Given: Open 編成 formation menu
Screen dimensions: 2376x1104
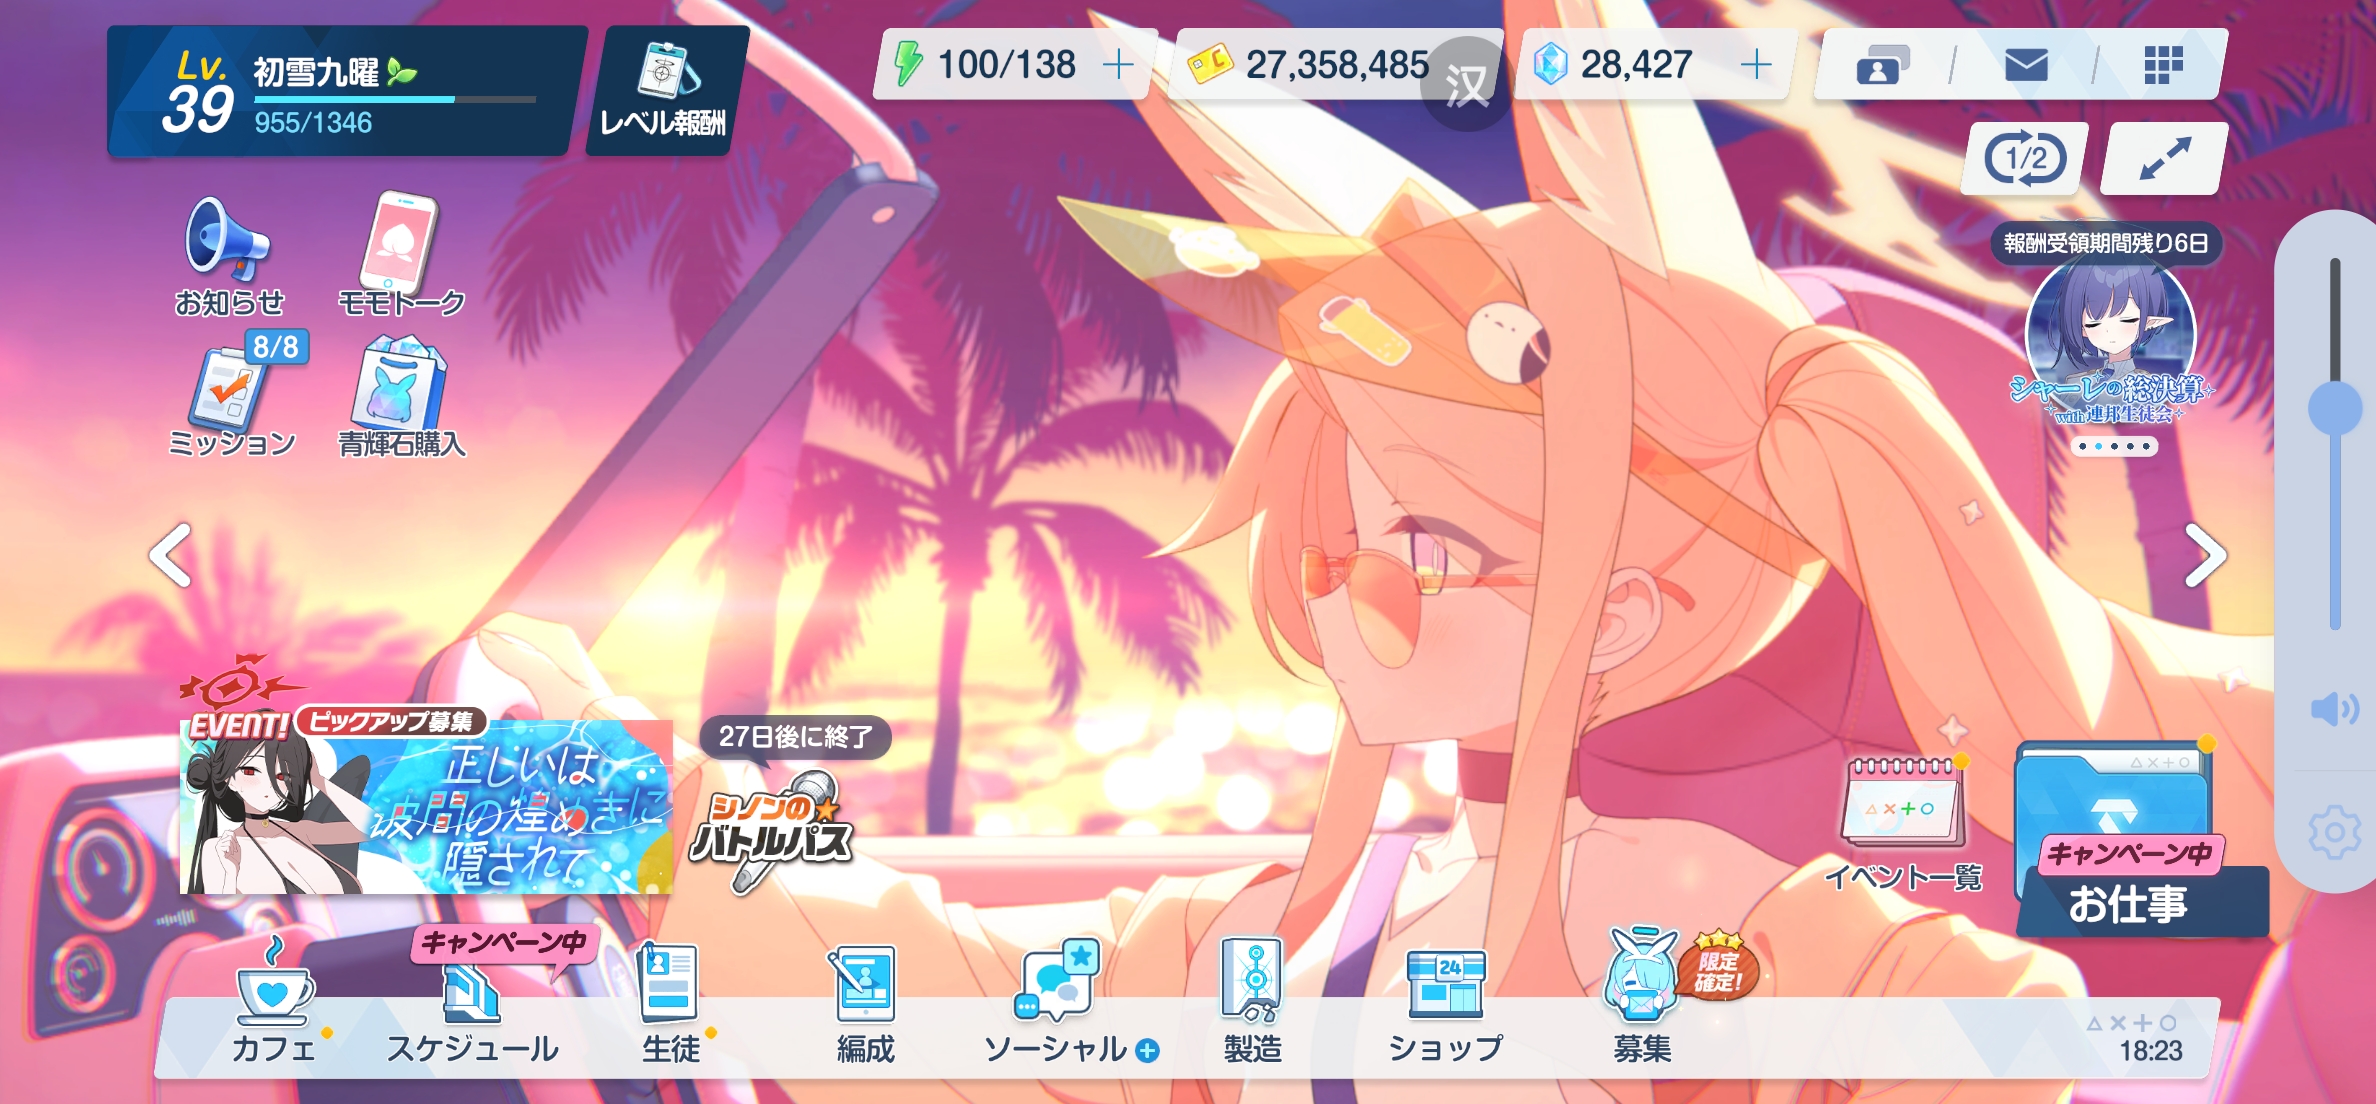Looking at the screenshot, I should point(865,1005).
